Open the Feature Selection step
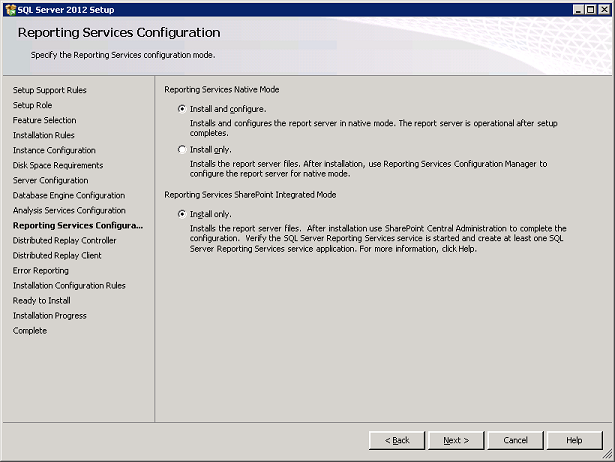Viewport: 615px width, 462px height. click(x=44, y=120)
